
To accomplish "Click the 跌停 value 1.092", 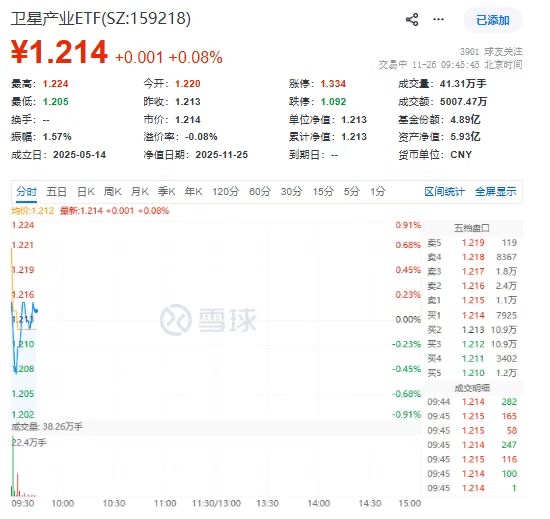I will point(333,102).
